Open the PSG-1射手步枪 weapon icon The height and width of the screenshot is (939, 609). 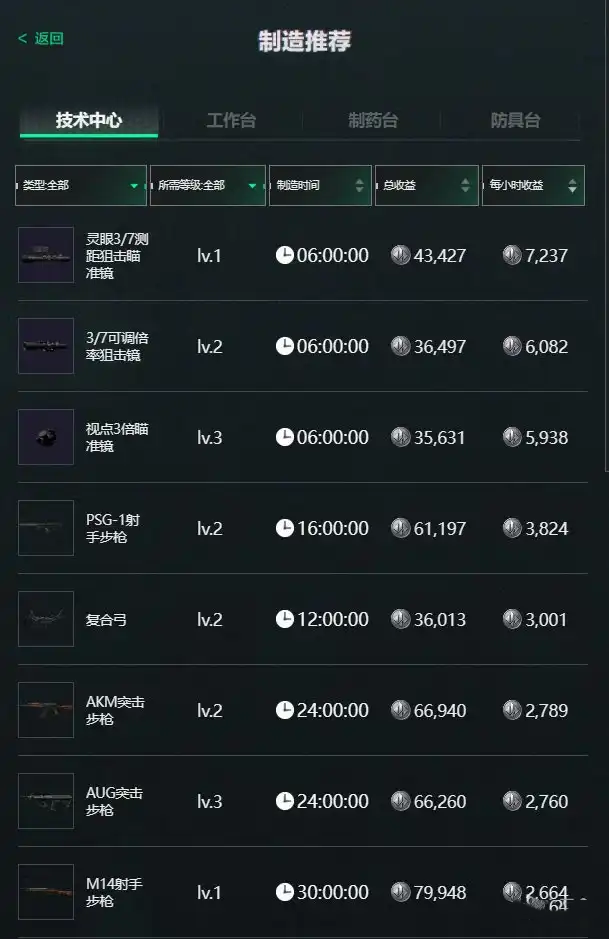[46, 528]
